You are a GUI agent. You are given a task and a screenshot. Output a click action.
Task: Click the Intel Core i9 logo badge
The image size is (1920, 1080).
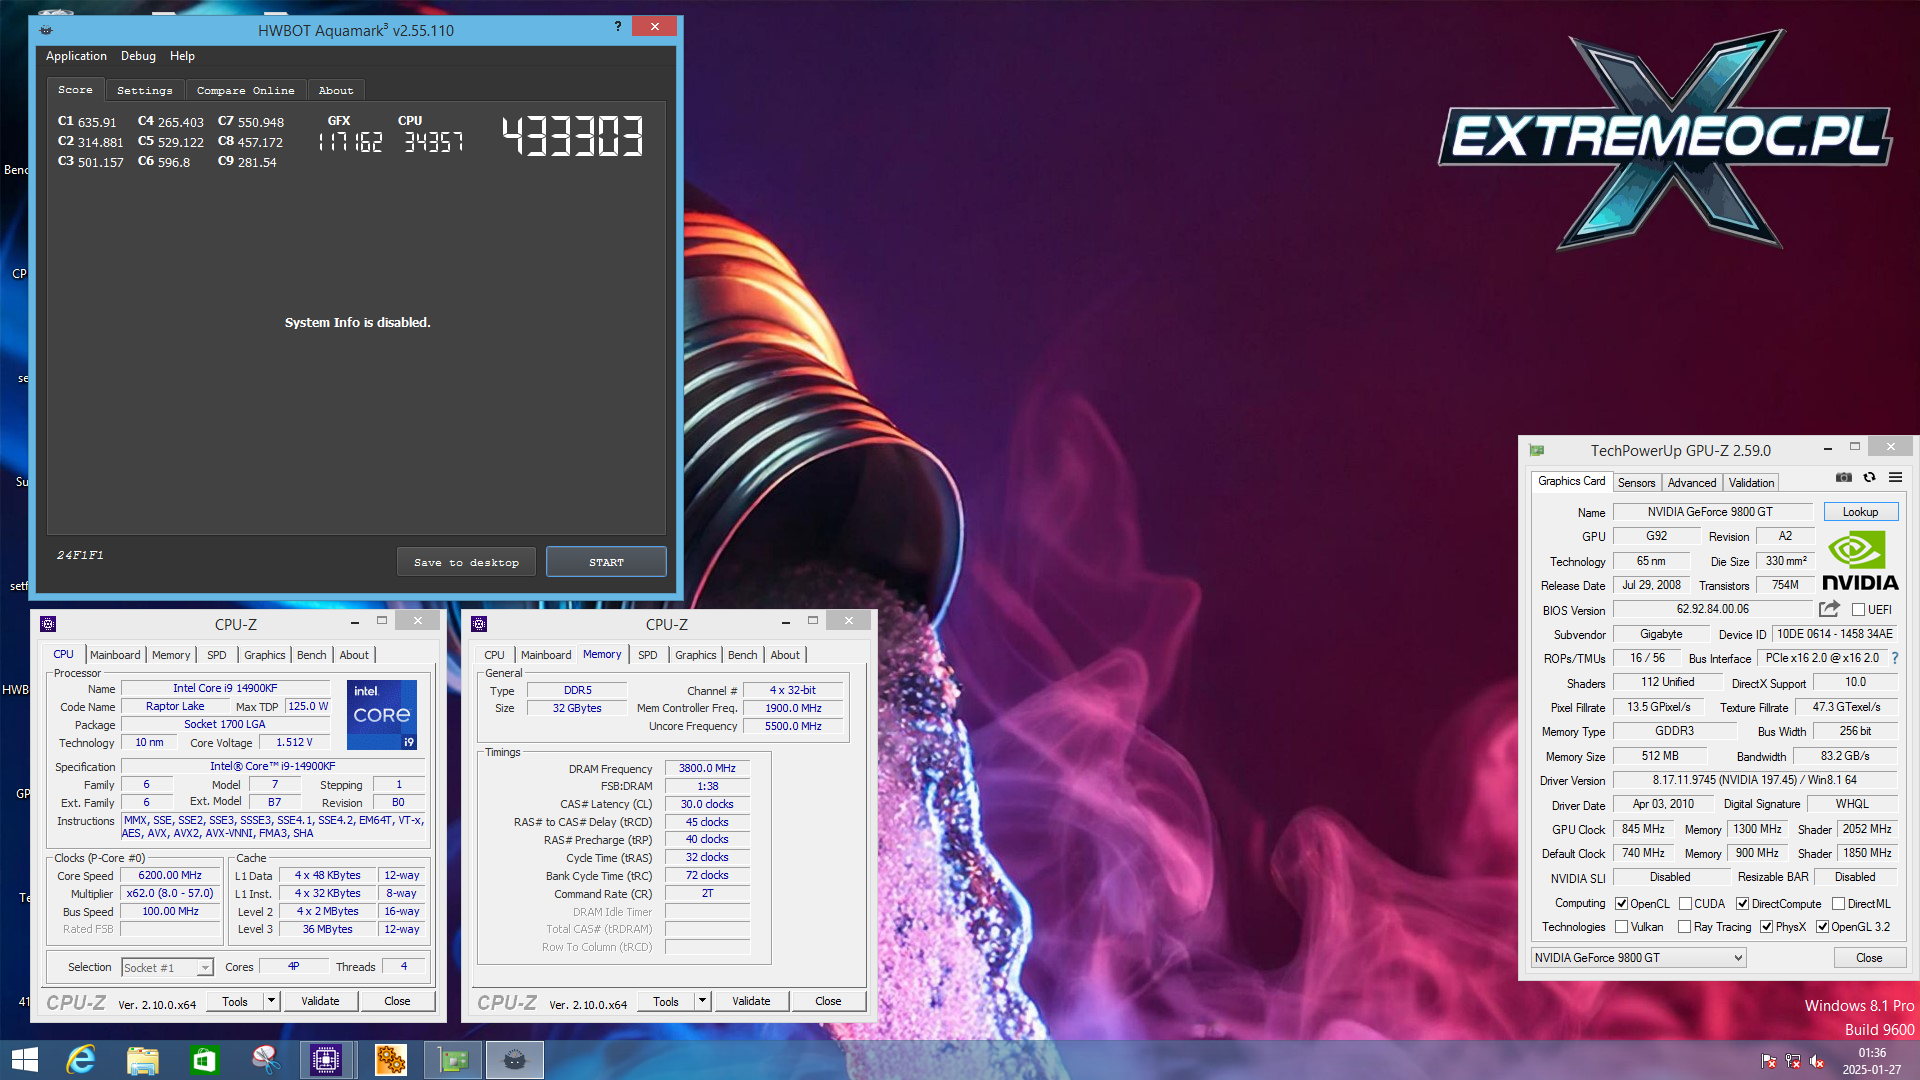click(381, 714)
